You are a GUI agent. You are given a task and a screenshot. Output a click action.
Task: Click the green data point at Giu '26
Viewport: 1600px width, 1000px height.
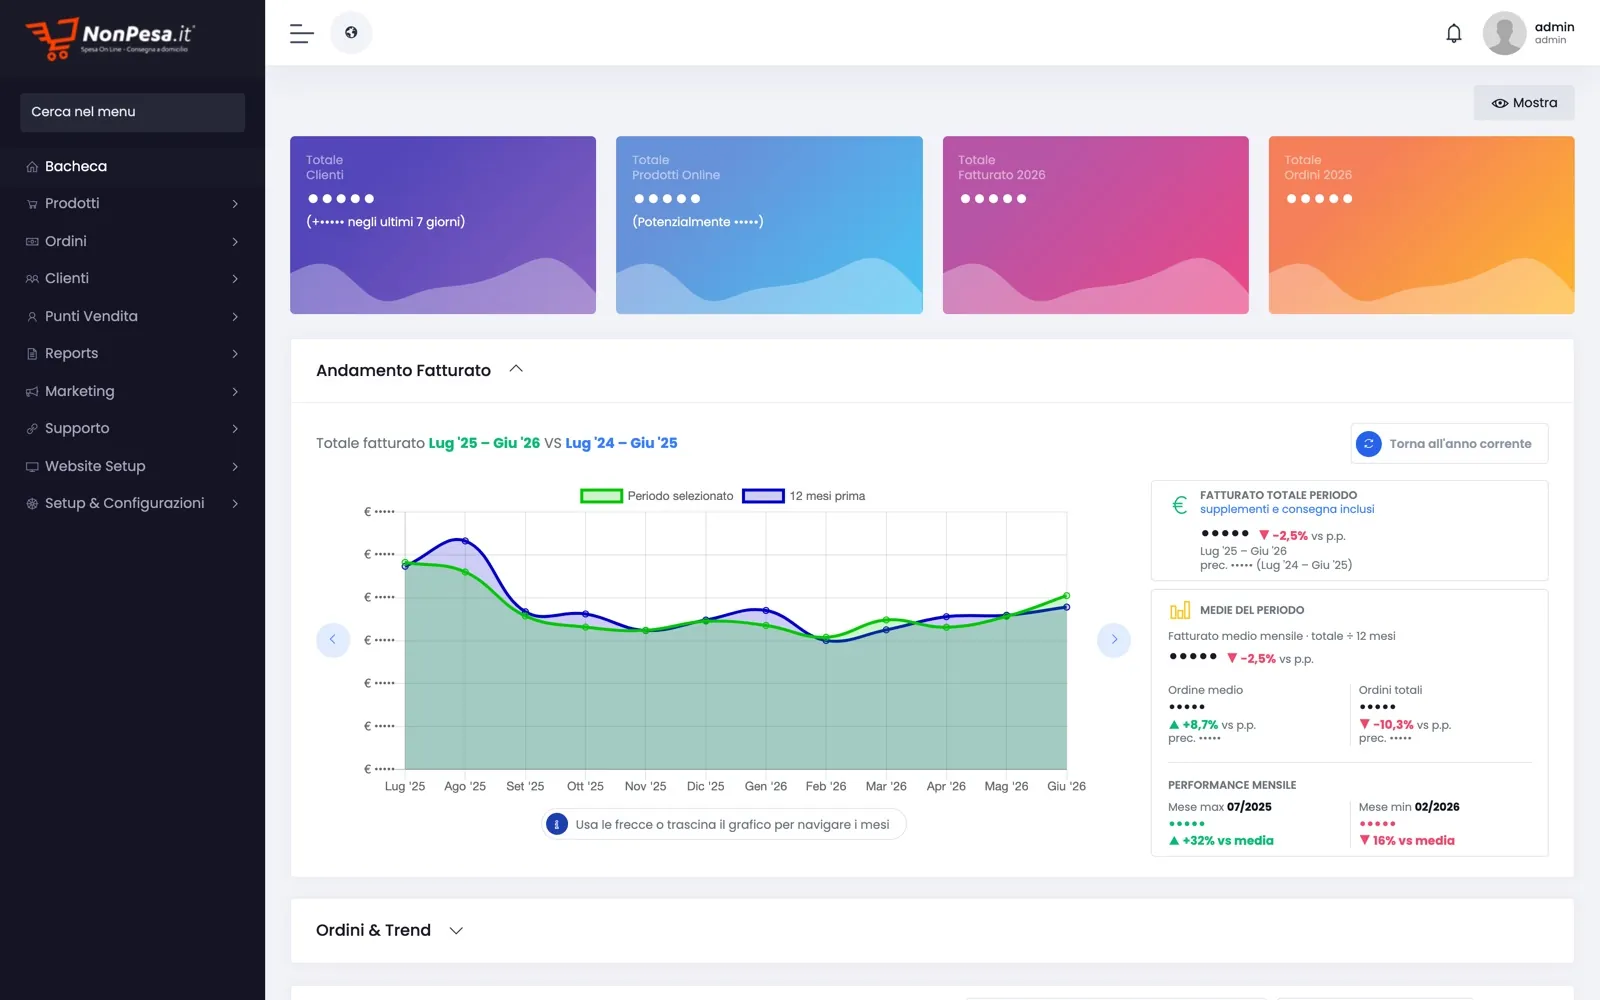(1066, 596)
